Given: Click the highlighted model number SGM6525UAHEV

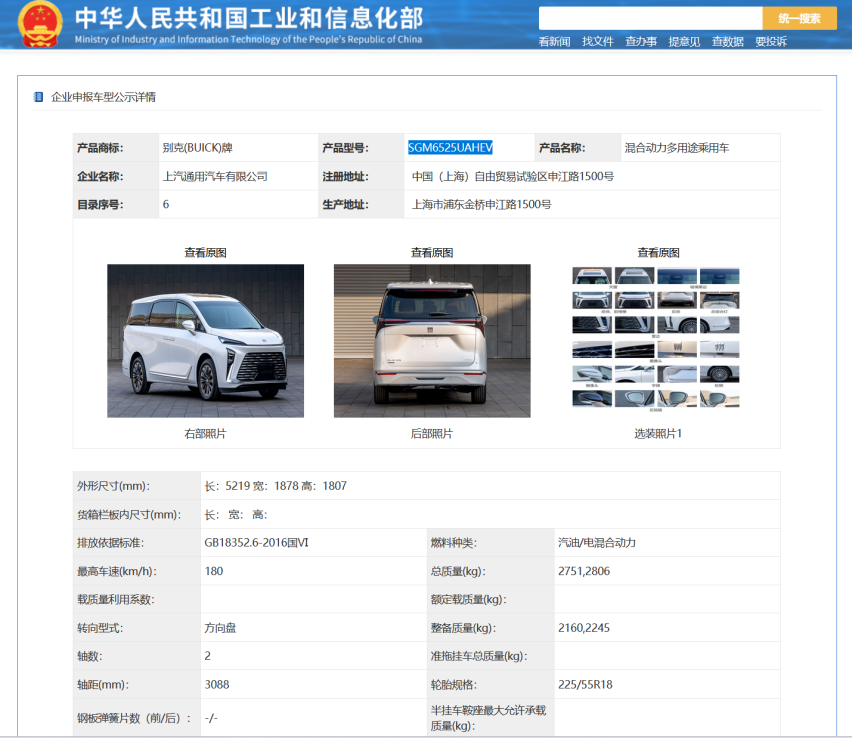Looking at the screenshot, I should click(450, 147).
